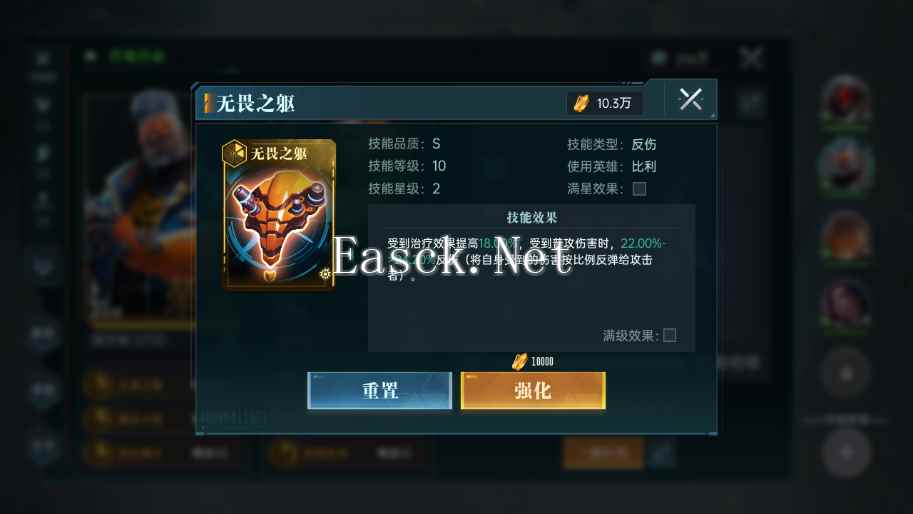The height and width of the screenshot is (514, 913).
Task: Select the second hero avatar on the right
Action: click(x=845, y=166)
